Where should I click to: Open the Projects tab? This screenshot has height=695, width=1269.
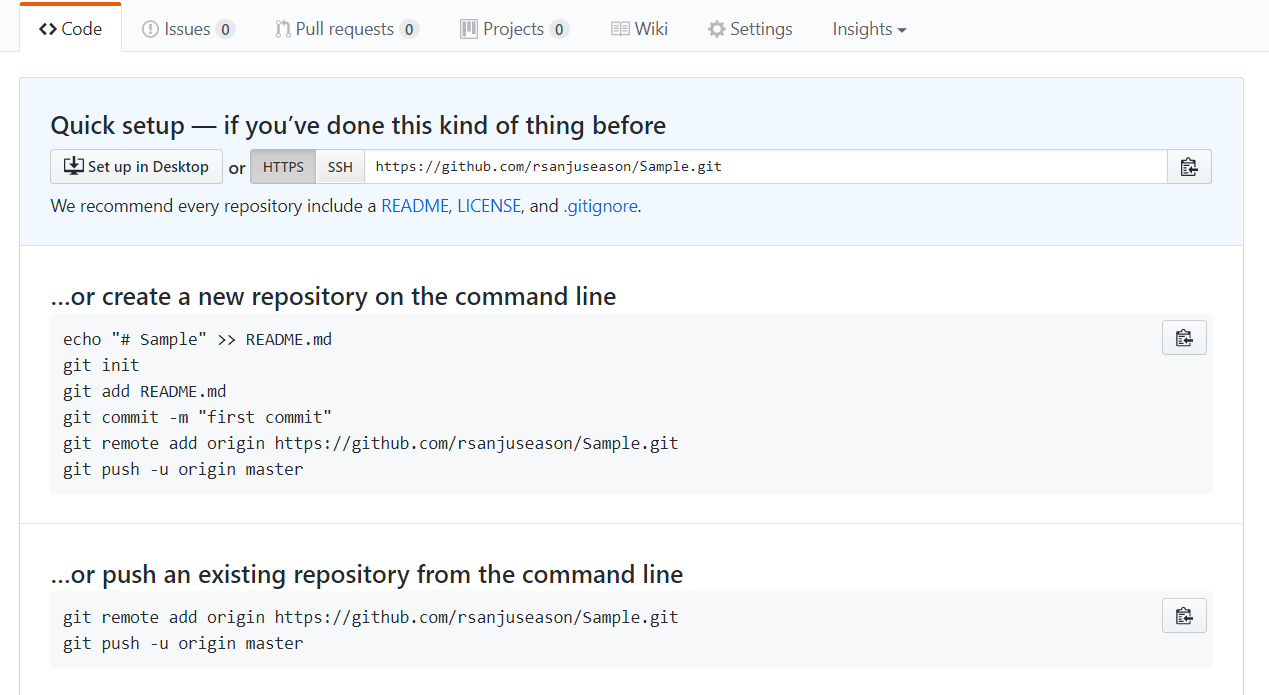(x=513, y=29)
